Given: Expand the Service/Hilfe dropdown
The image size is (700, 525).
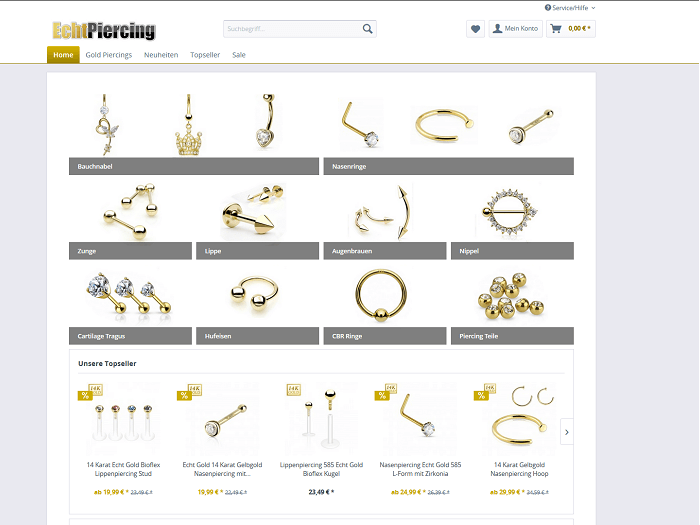Looking at the screenshot, I should click(570, 8).
